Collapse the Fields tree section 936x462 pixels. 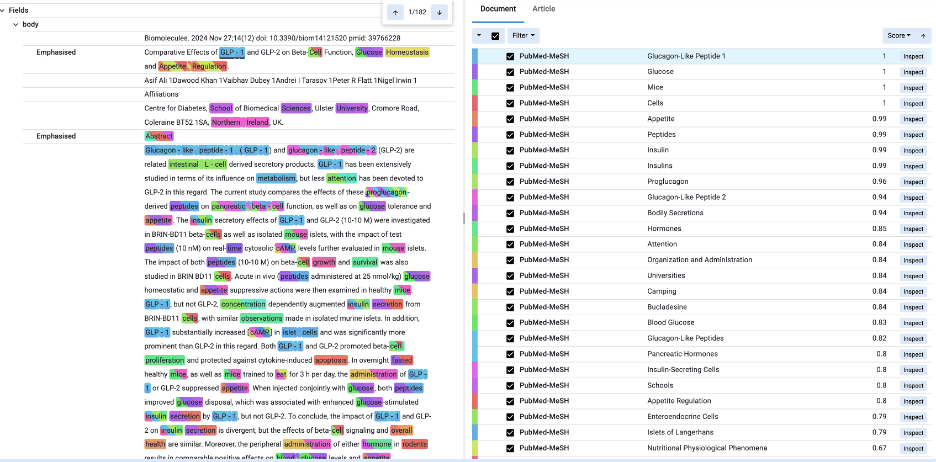(5, 9)
